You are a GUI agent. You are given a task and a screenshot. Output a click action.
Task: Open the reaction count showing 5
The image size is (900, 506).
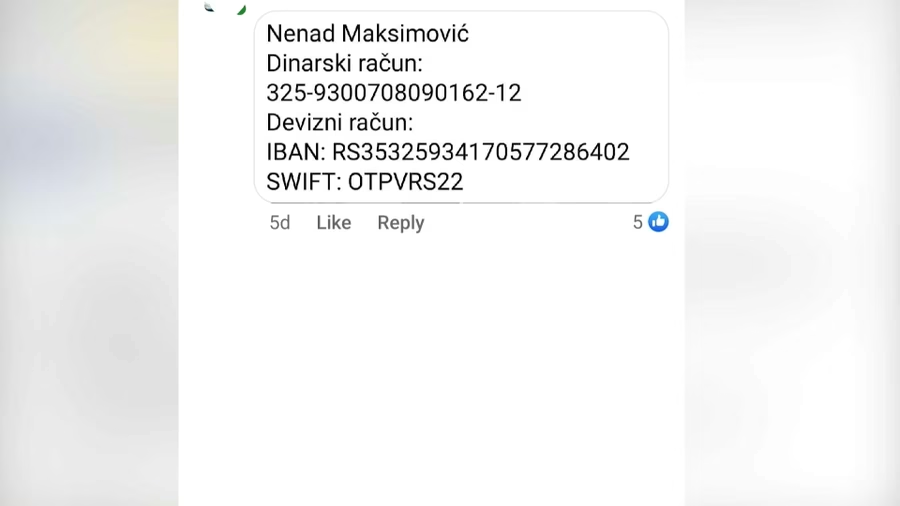pyautogui.click(x=638, y=222)
